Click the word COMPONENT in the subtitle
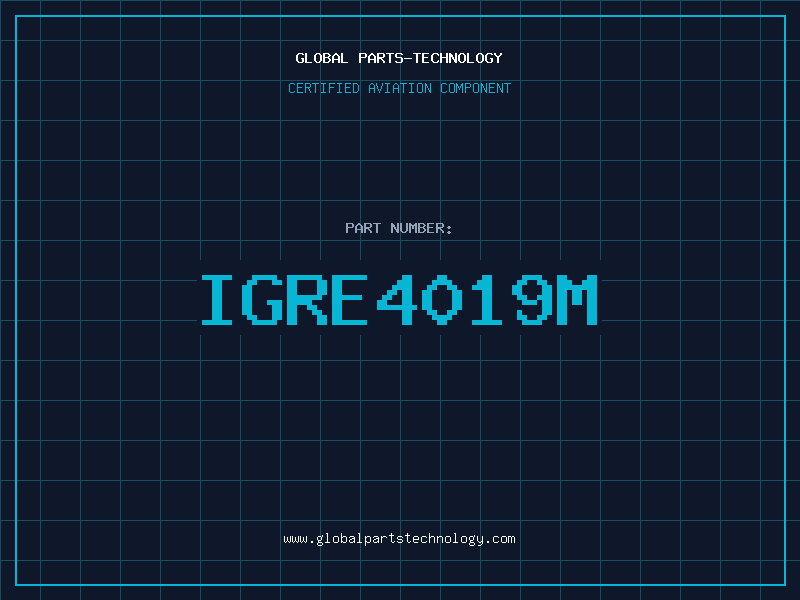This screenshot has width=800, height=600. [476, 88]
